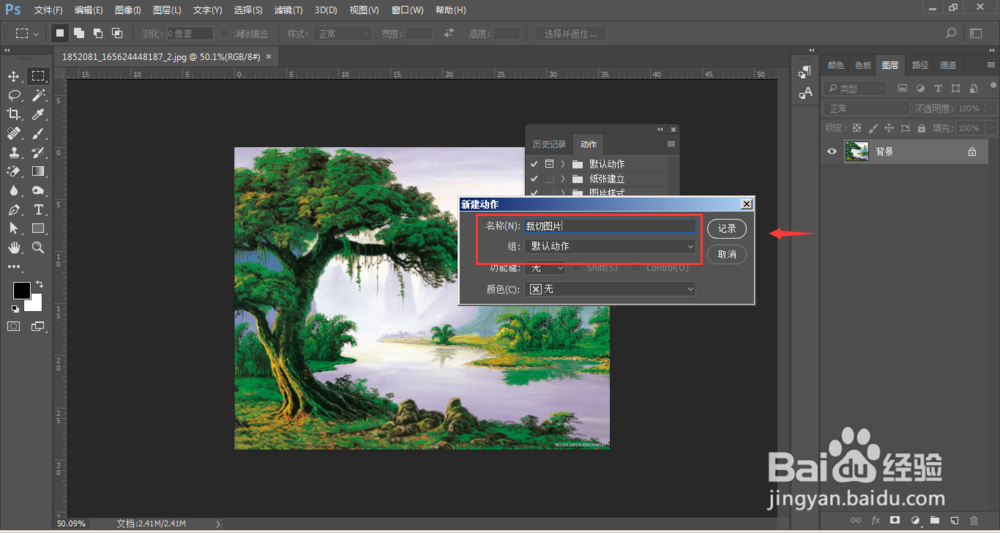Select the Brush tool
The height and width of the screenshot is (533, 1000).
click(38, 133)
